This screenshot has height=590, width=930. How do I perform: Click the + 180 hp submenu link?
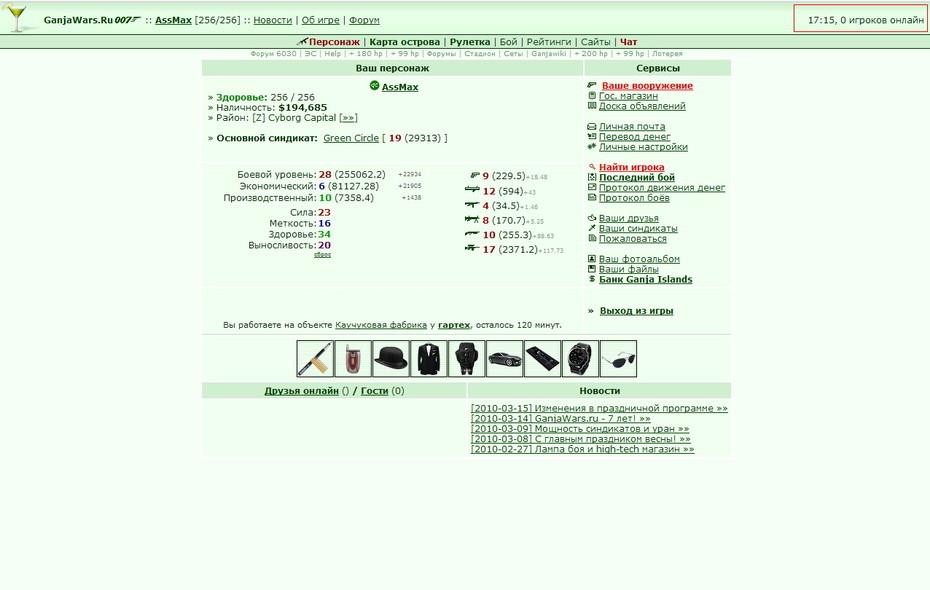[x=365, y=53]
